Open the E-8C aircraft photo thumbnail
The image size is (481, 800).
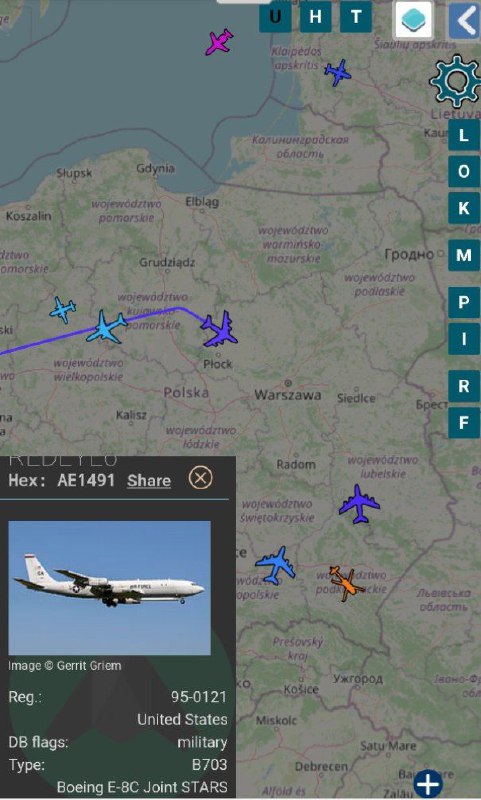(x=110, y=588)
